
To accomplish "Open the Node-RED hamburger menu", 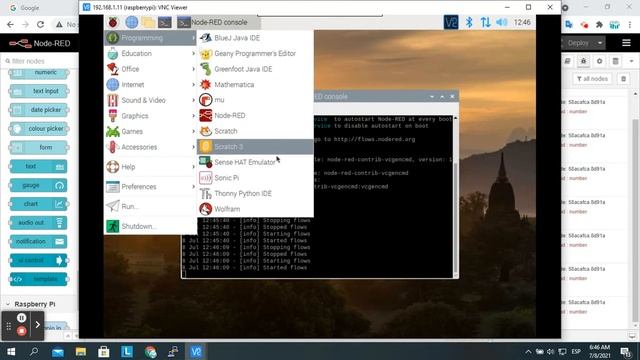I will [627, 43].
